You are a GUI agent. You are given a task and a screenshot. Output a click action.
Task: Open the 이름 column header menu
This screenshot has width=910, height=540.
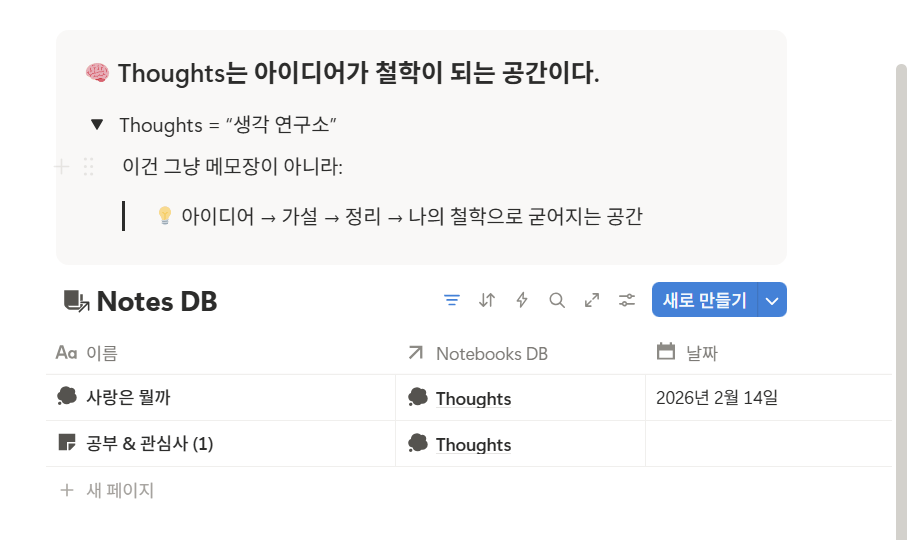[101, 353]
